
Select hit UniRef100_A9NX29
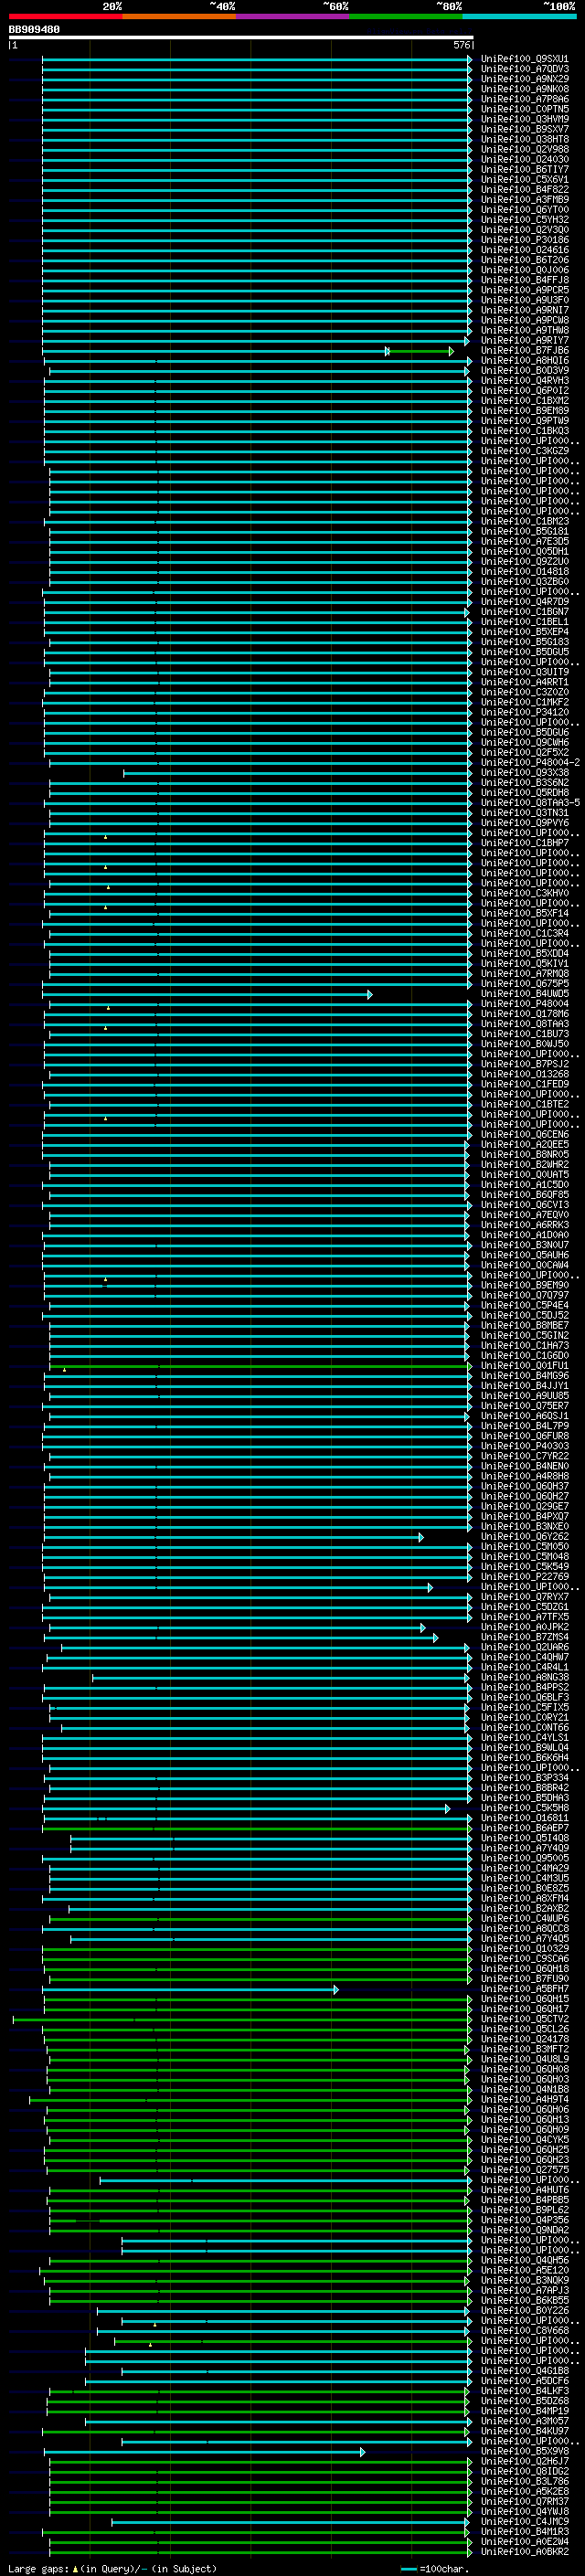coord(524,79)
